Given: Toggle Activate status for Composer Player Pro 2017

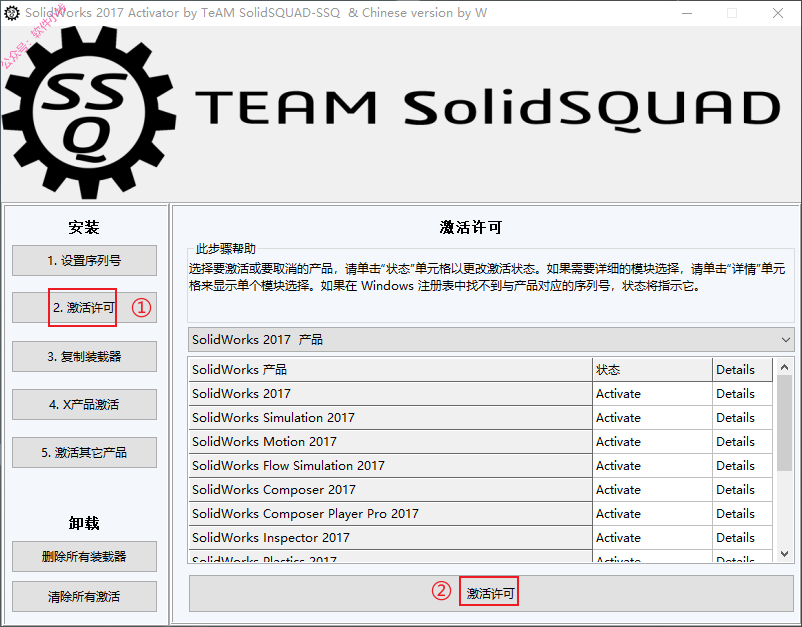Looking at the screenshot, I should click(652, 514).
